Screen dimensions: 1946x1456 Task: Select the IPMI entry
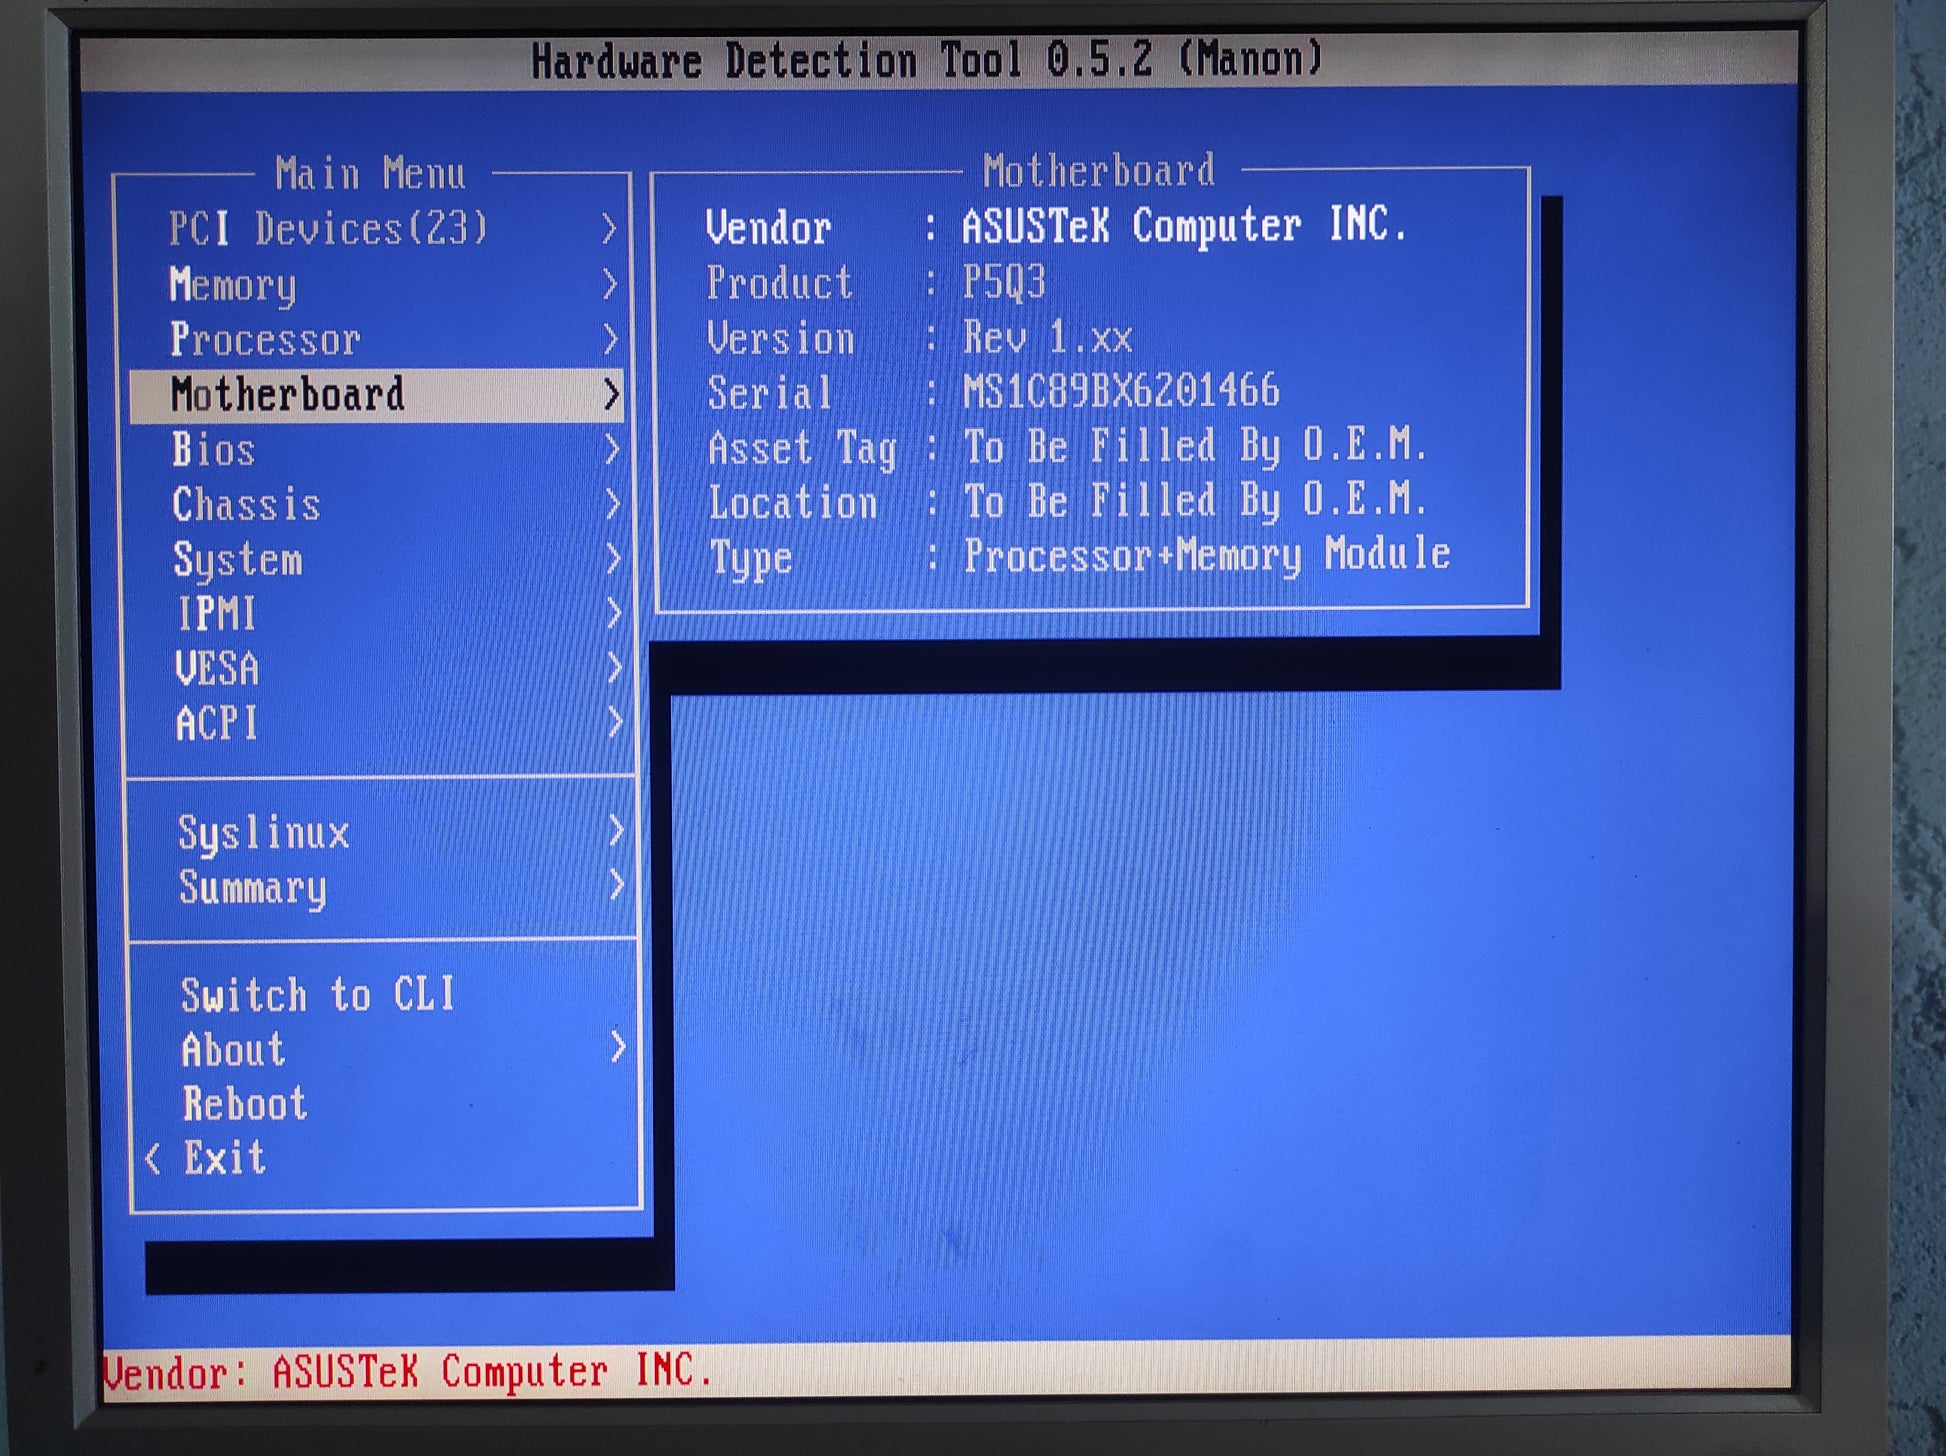point(217,614)
